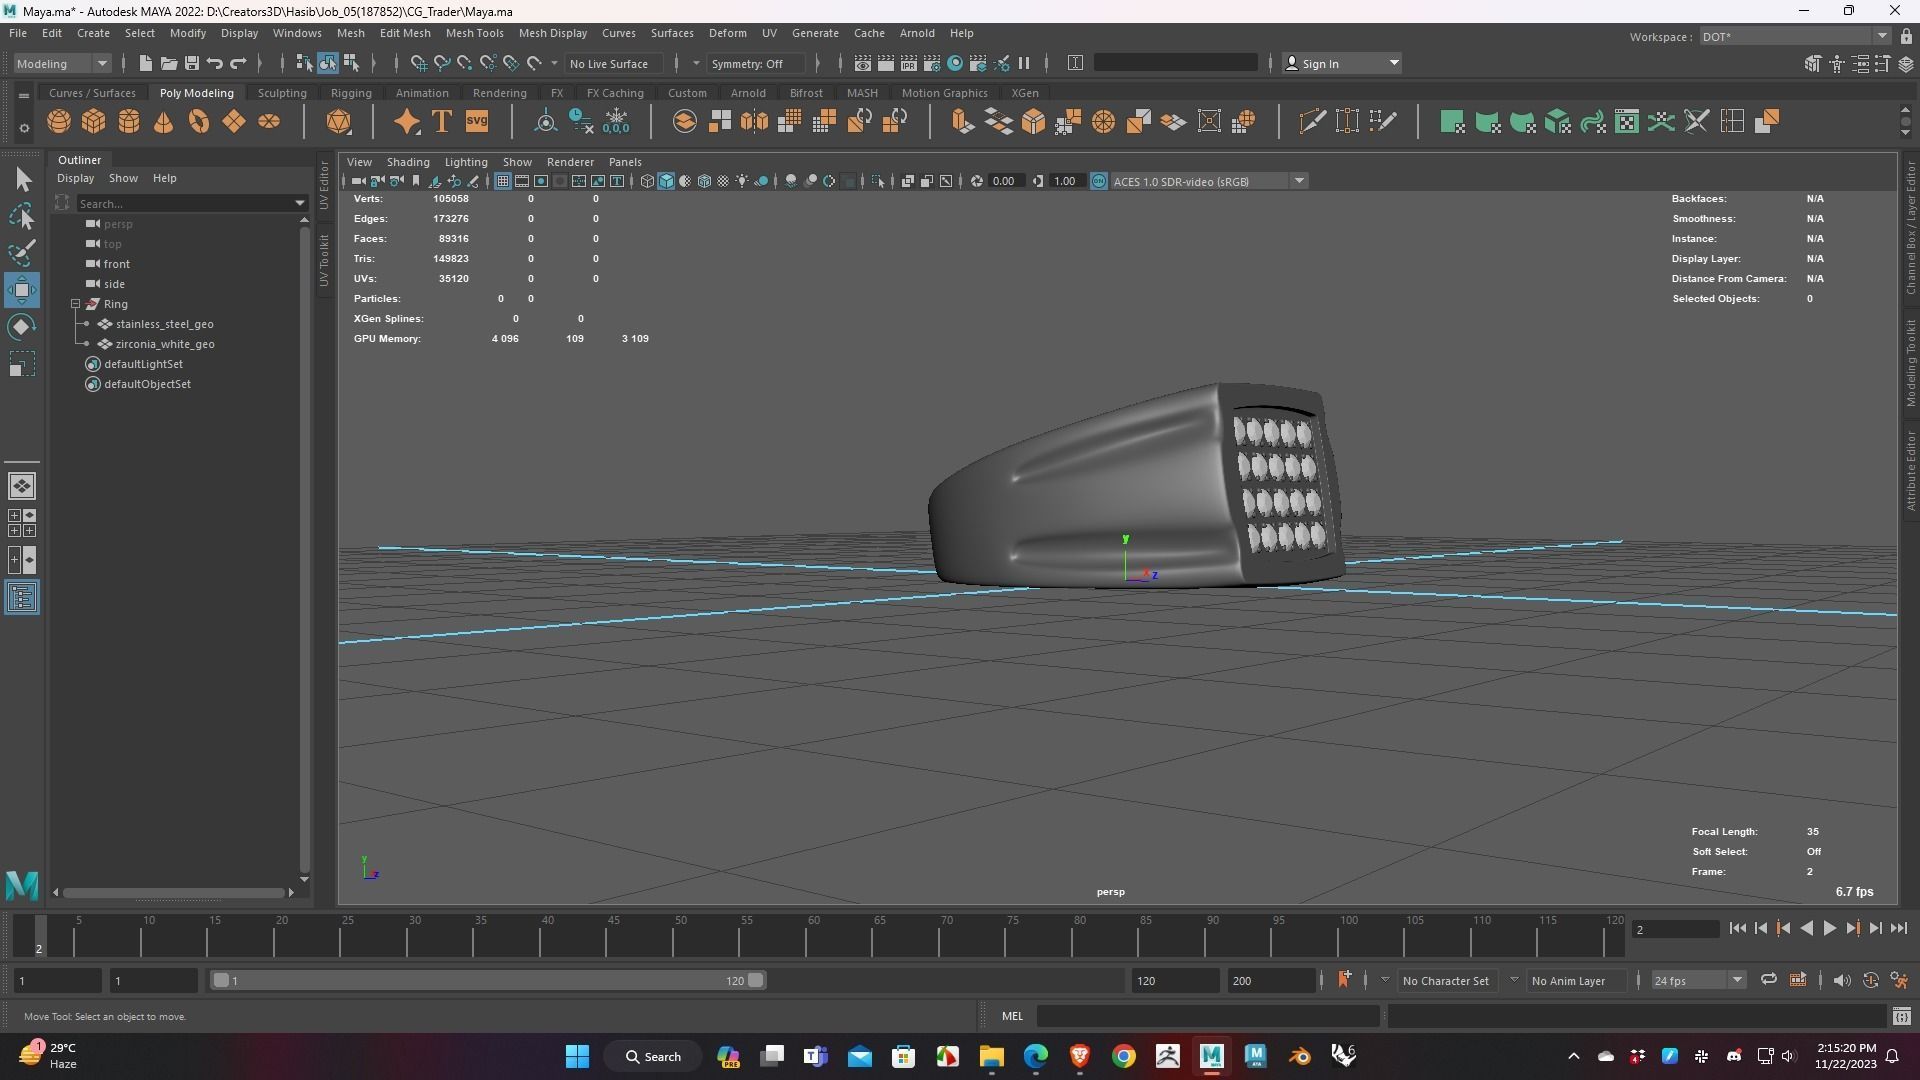
Task: Toggle view transform ON button beside ACES
Action: (1098, 181)
